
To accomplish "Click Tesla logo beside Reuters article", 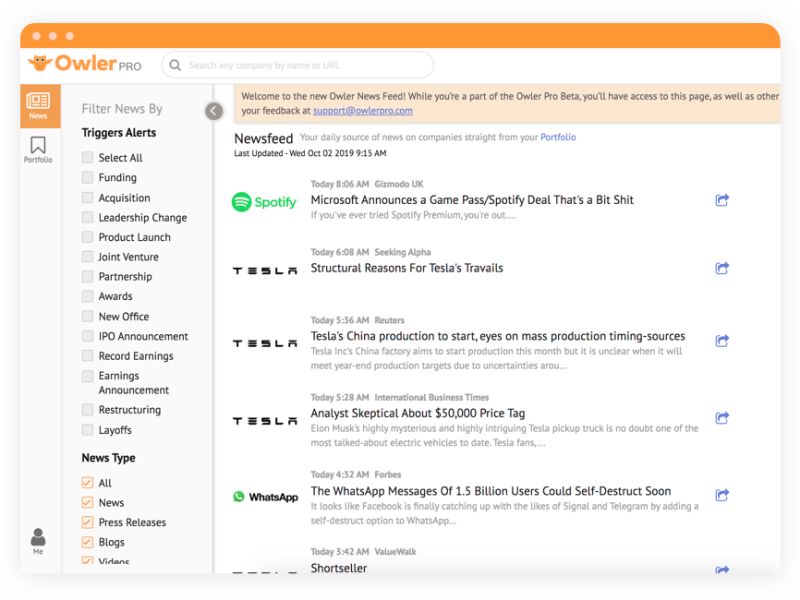I will 265,343.
